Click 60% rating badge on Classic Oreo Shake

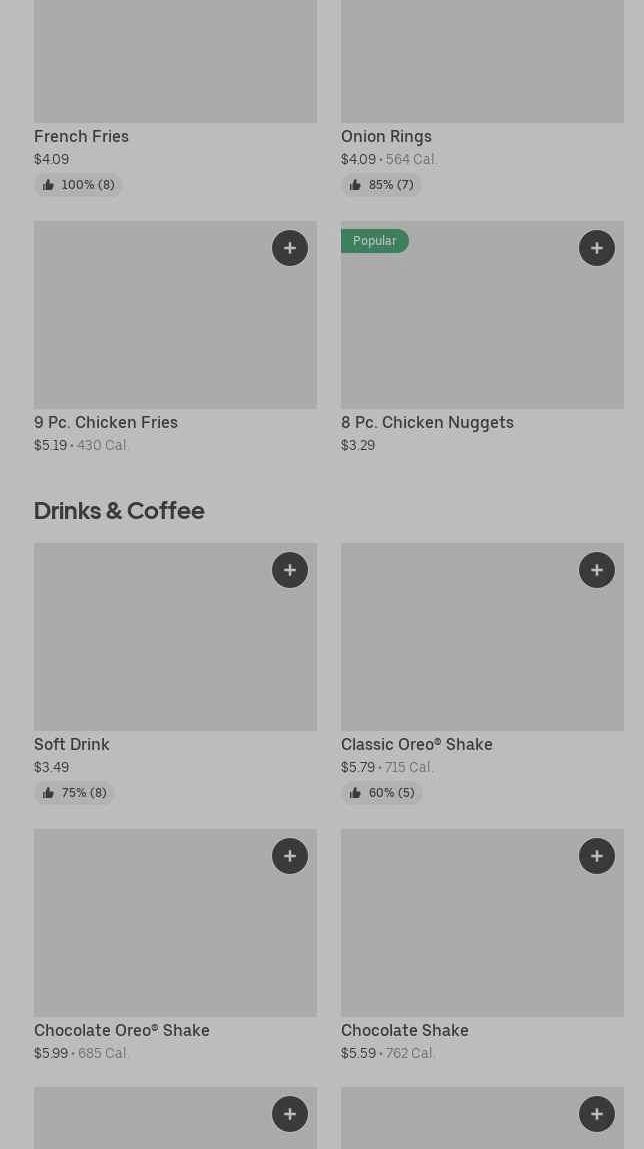pos(382,793)
